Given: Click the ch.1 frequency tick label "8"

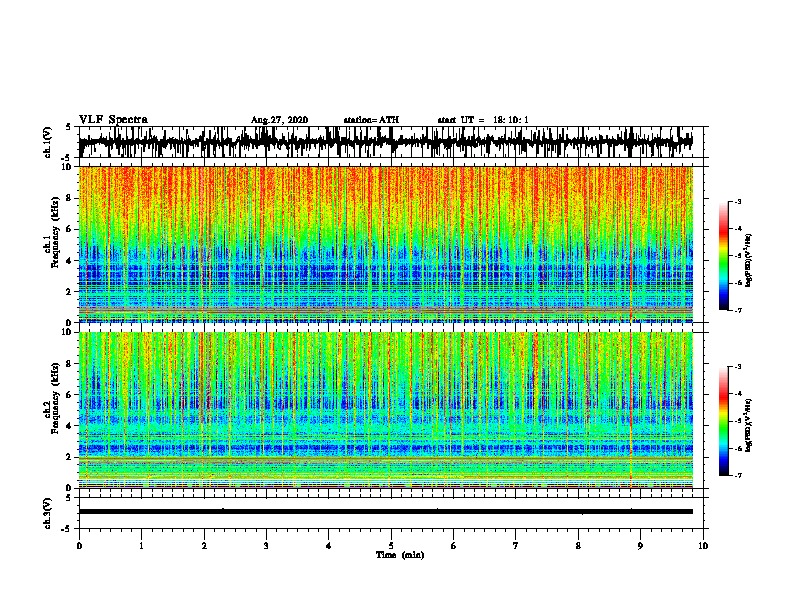Looking at the screenshot, I should coord(70,198).
